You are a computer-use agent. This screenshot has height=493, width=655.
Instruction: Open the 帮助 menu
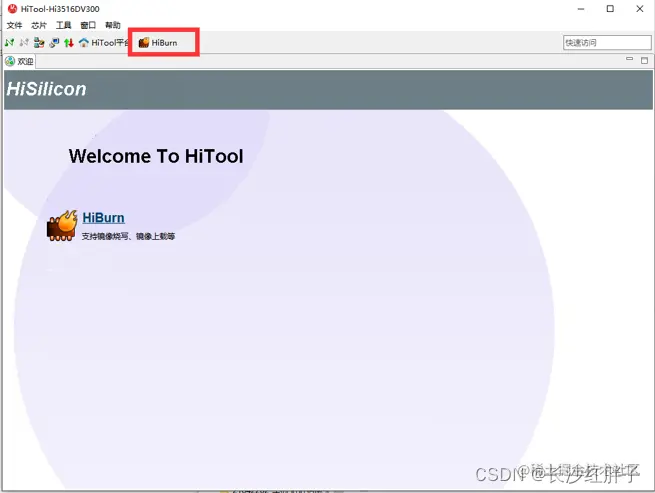[x=113, y=25]
